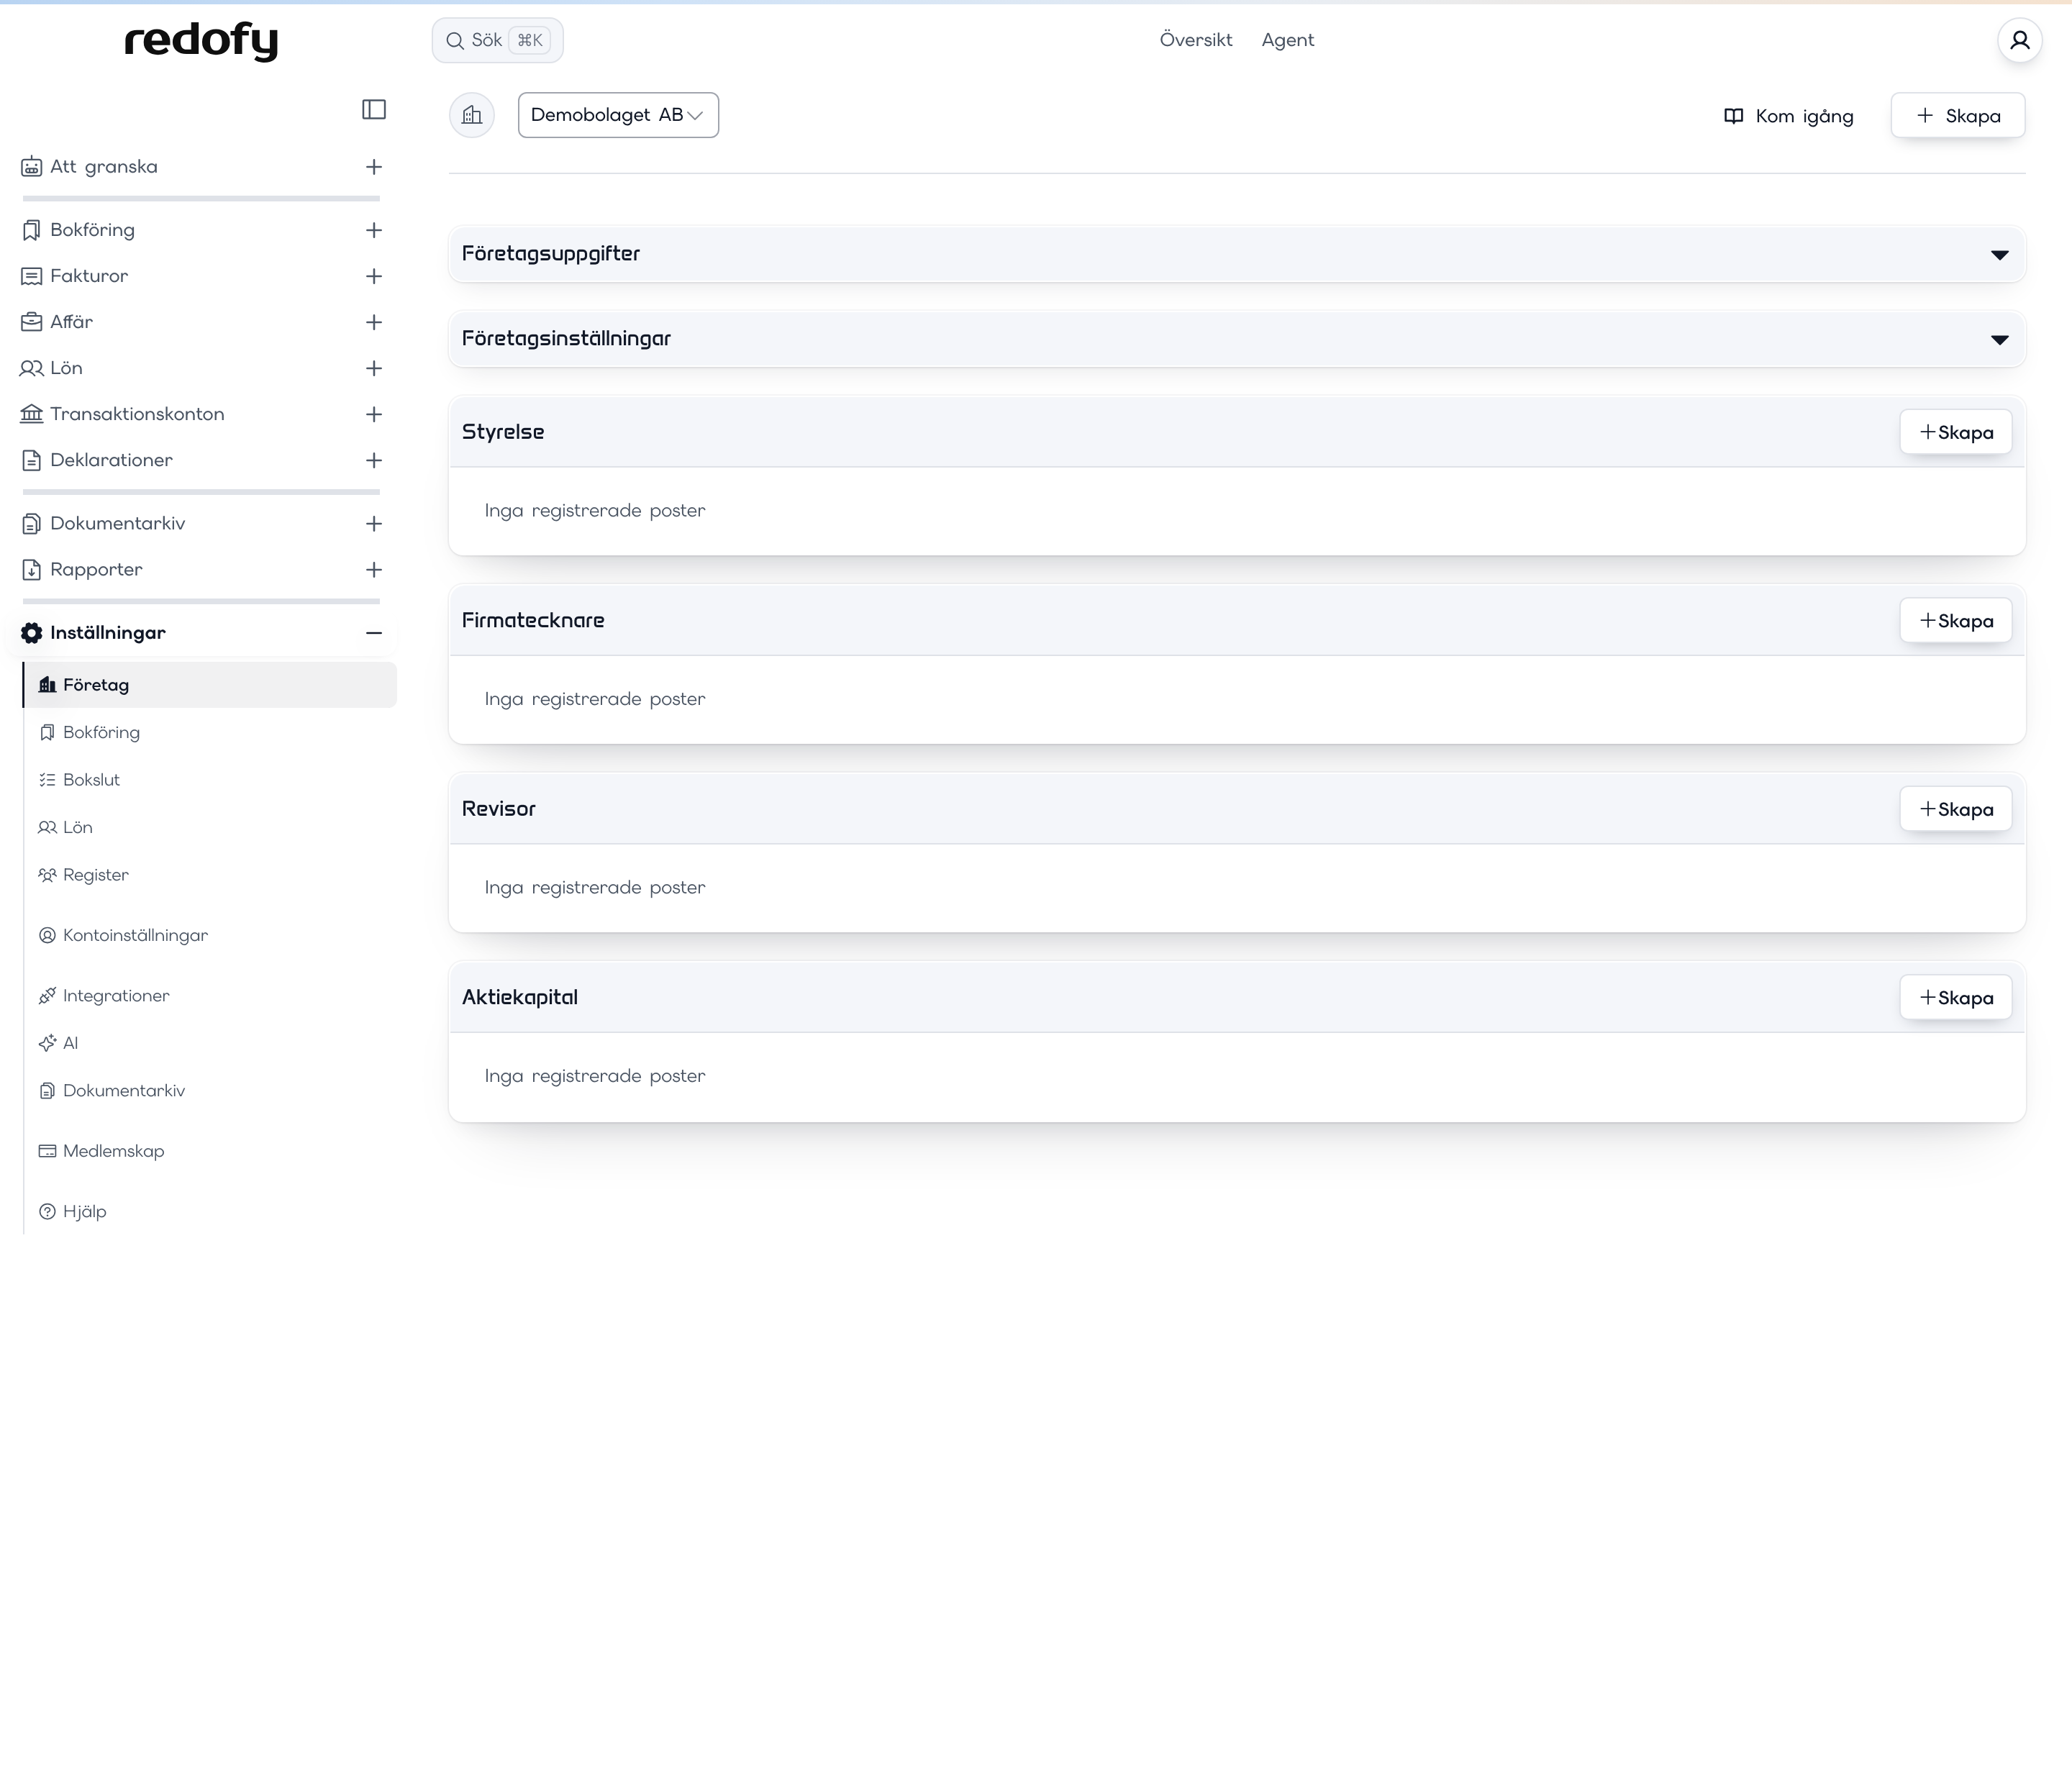Collapse Inställningar with minus

374,633
